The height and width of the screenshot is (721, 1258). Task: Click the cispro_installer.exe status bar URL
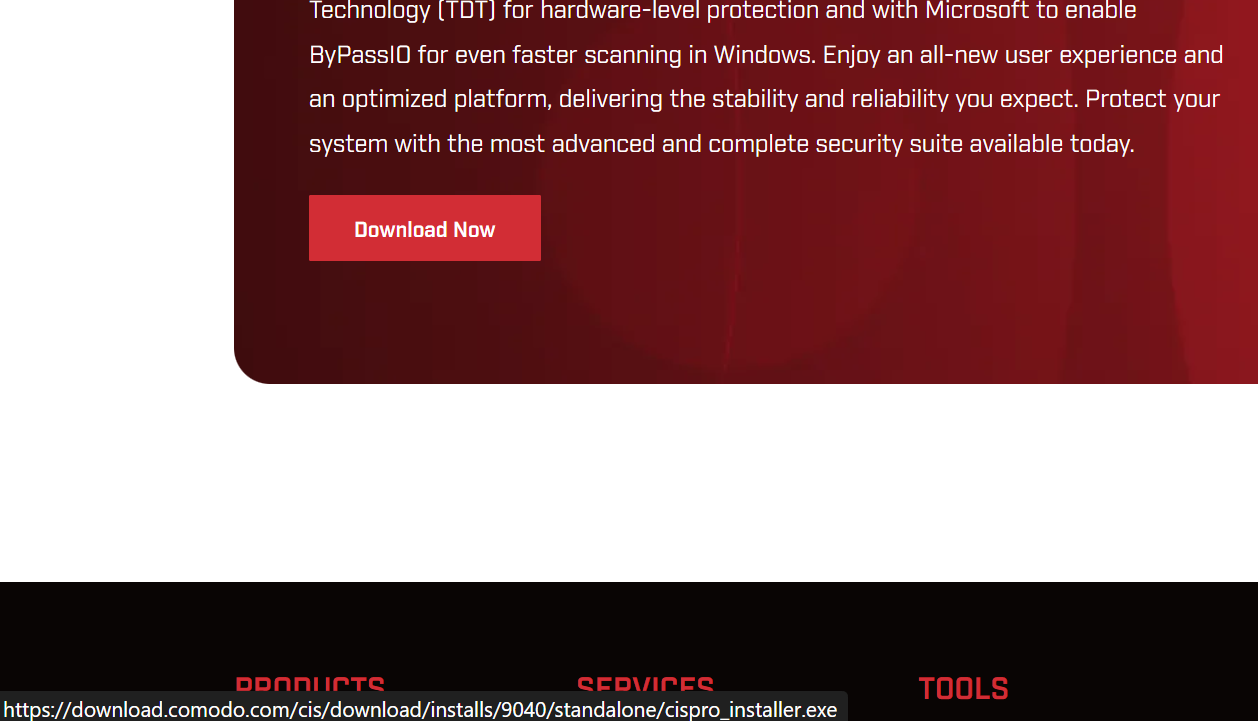coord(420,710)
